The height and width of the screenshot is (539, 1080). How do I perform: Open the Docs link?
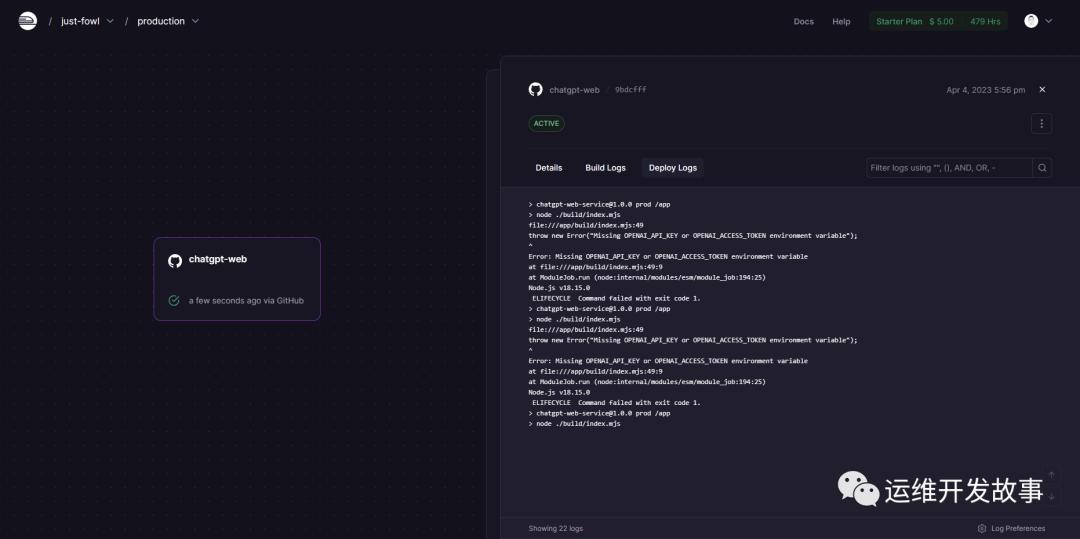pyautogui.click(x=803, y=21)
